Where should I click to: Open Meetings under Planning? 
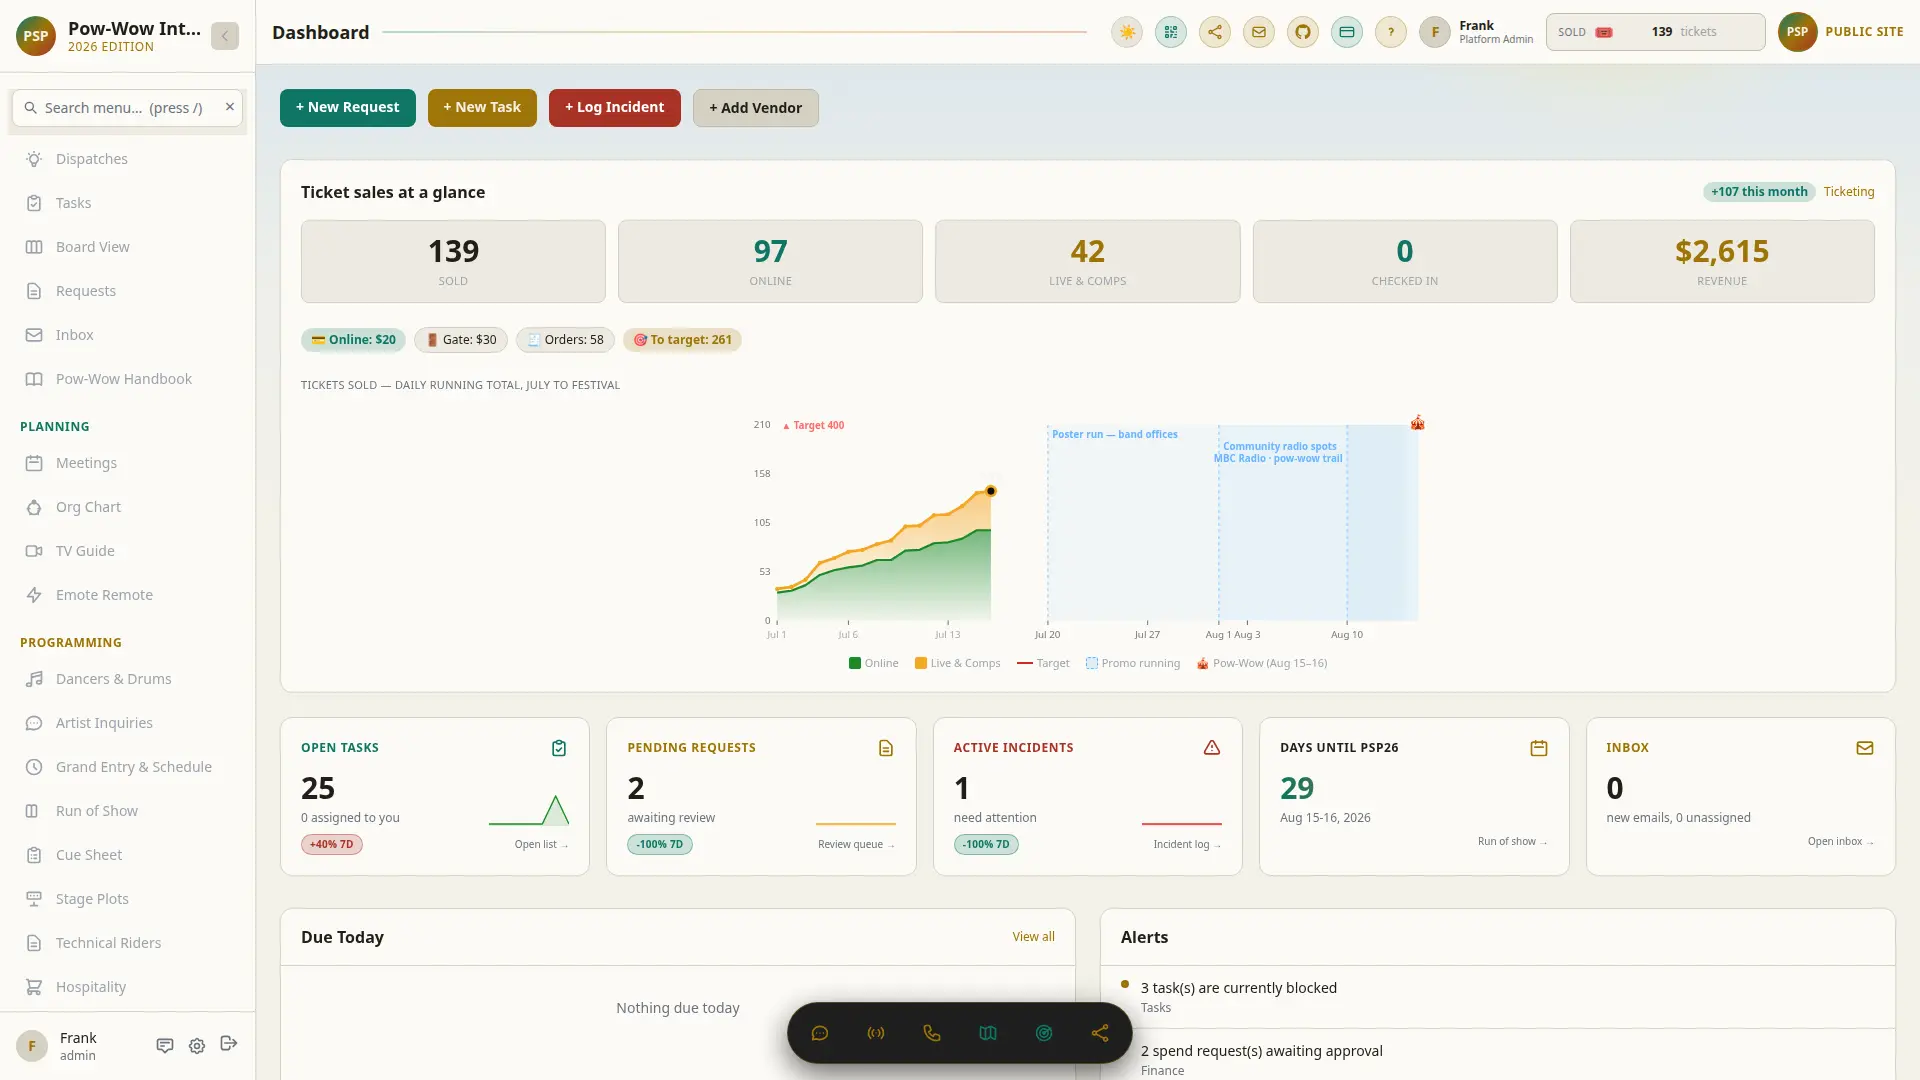coord(127,463)
